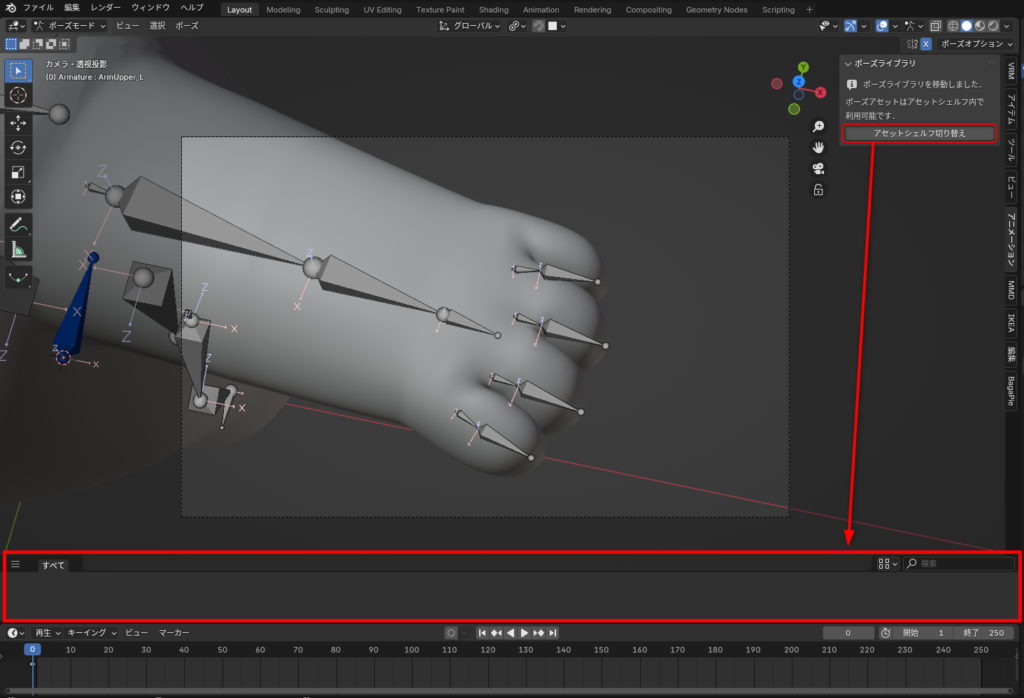Switch to the Sculpting workspace tab

332,9
